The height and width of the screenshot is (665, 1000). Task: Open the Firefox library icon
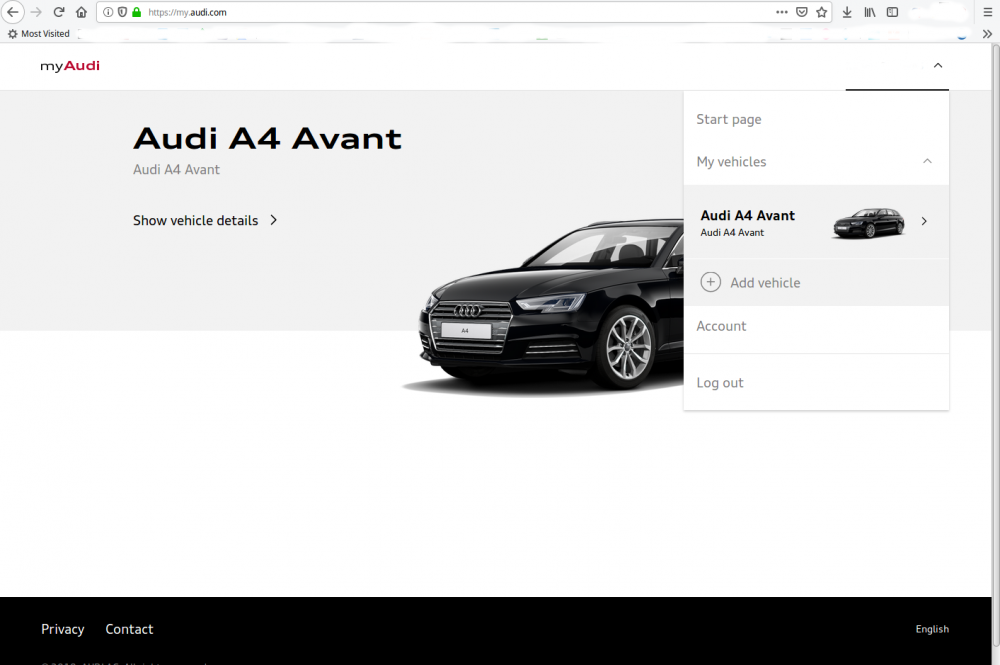[x=870, y=12]
